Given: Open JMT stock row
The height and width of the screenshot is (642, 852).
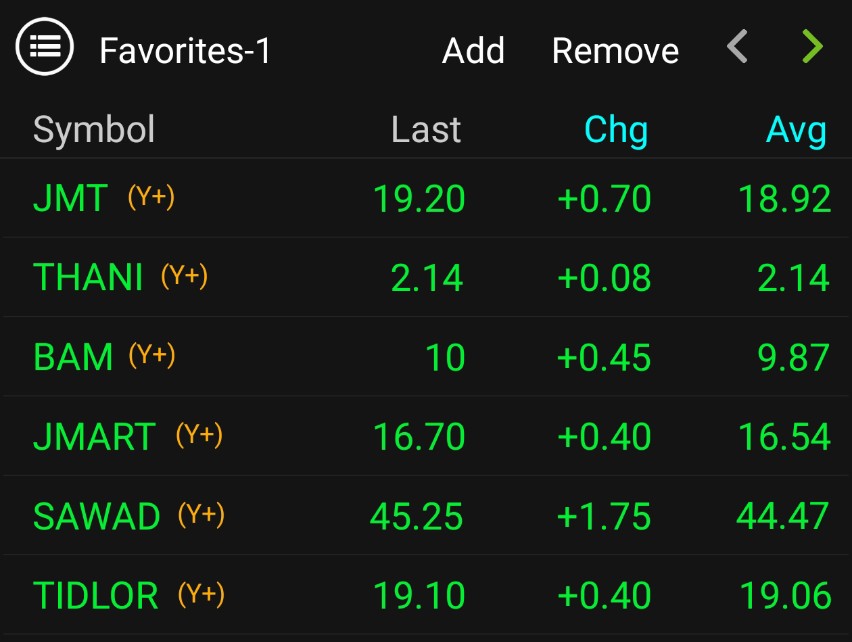Looking at the screenshot, I should [426, 198].
